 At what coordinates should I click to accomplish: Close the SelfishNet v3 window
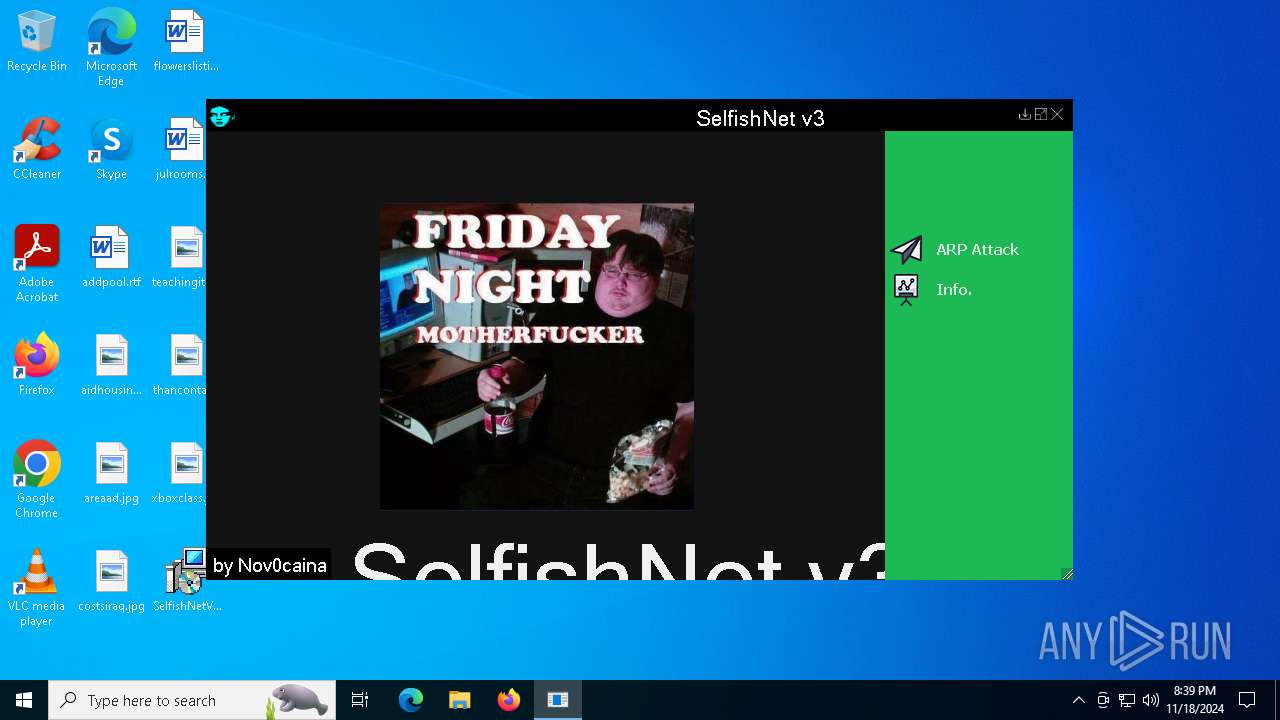[1057, 114]
